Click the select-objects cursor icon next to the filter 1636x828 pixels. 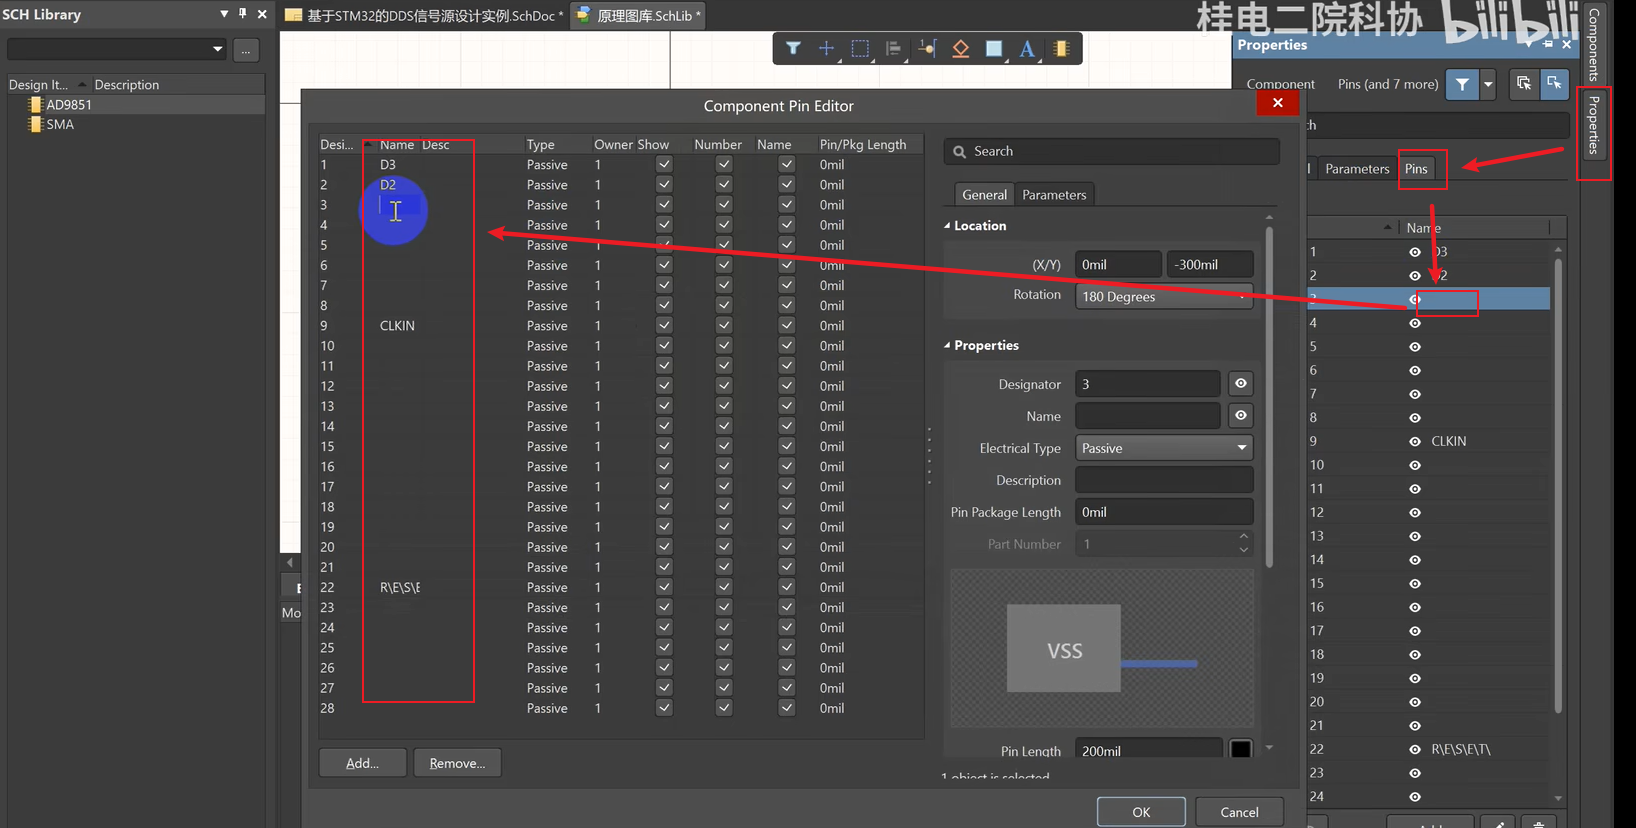click(1523, 84)
